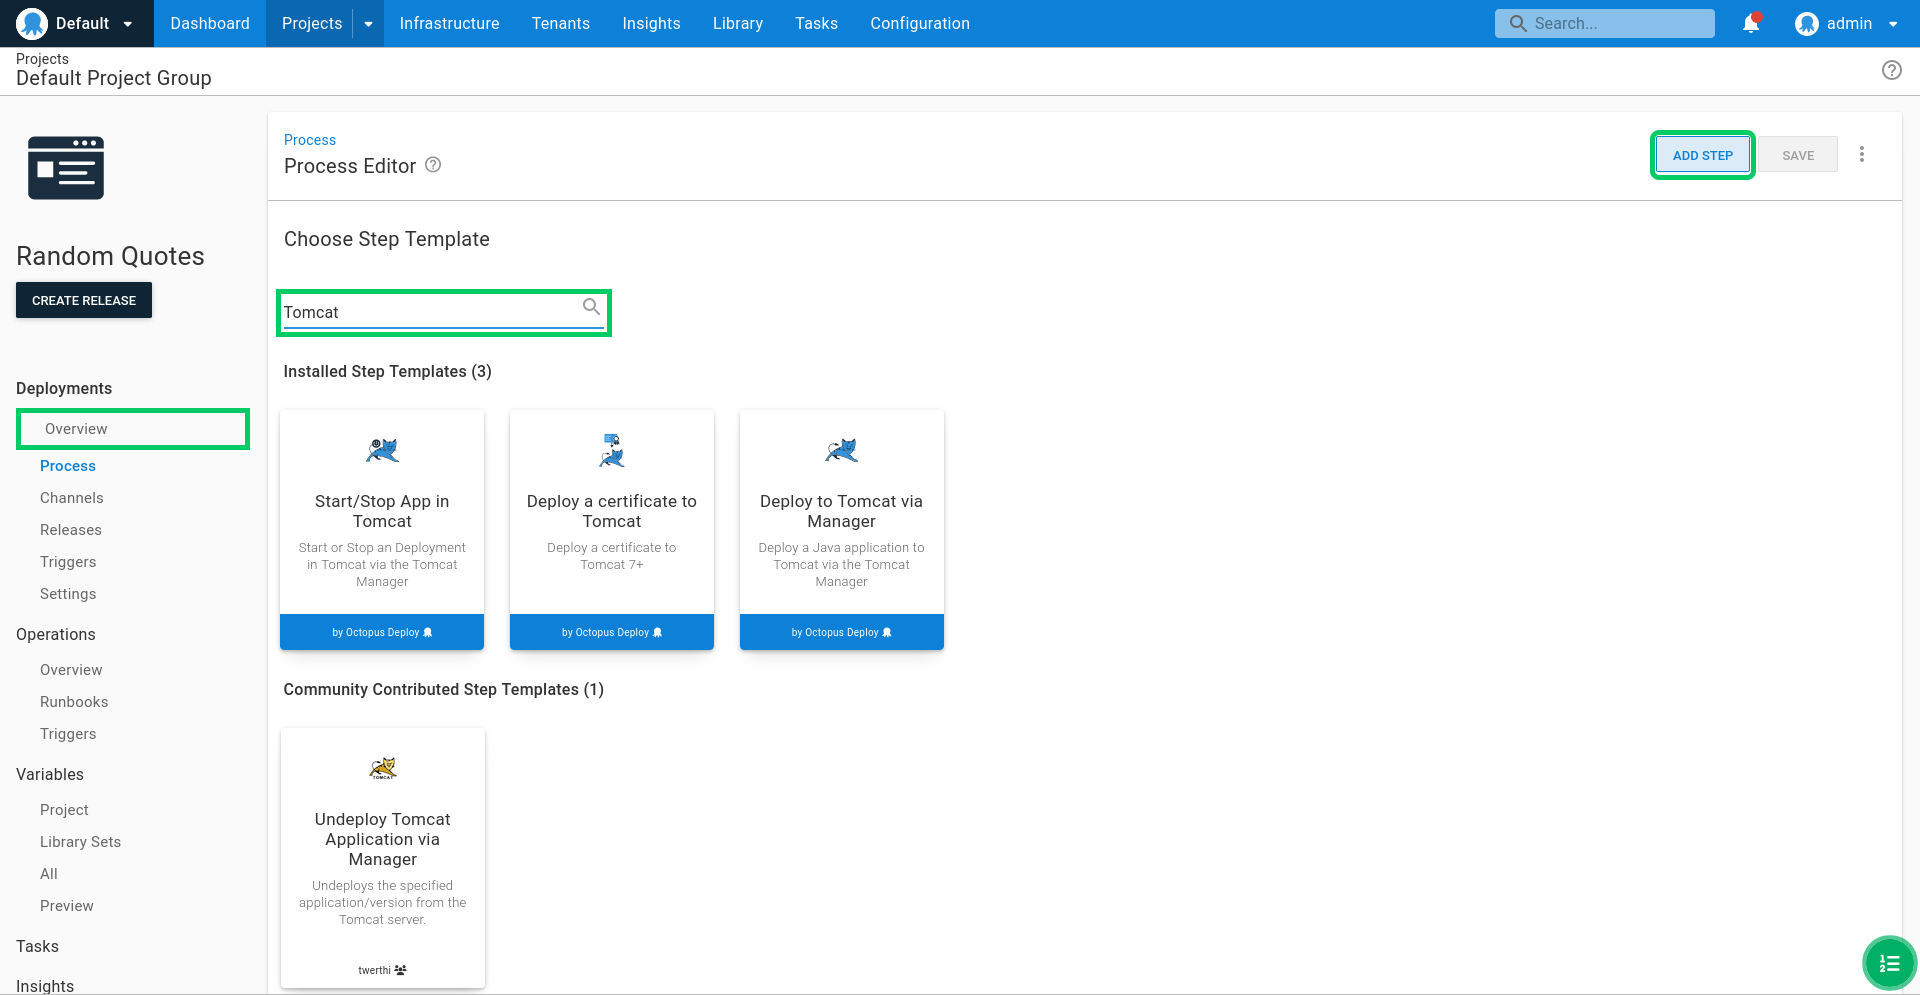Viewport: 1920px width, 995px height.
Task: Click 'by Octopus Deploy' footer on certificate card
Action: click(x=612, y=632)
